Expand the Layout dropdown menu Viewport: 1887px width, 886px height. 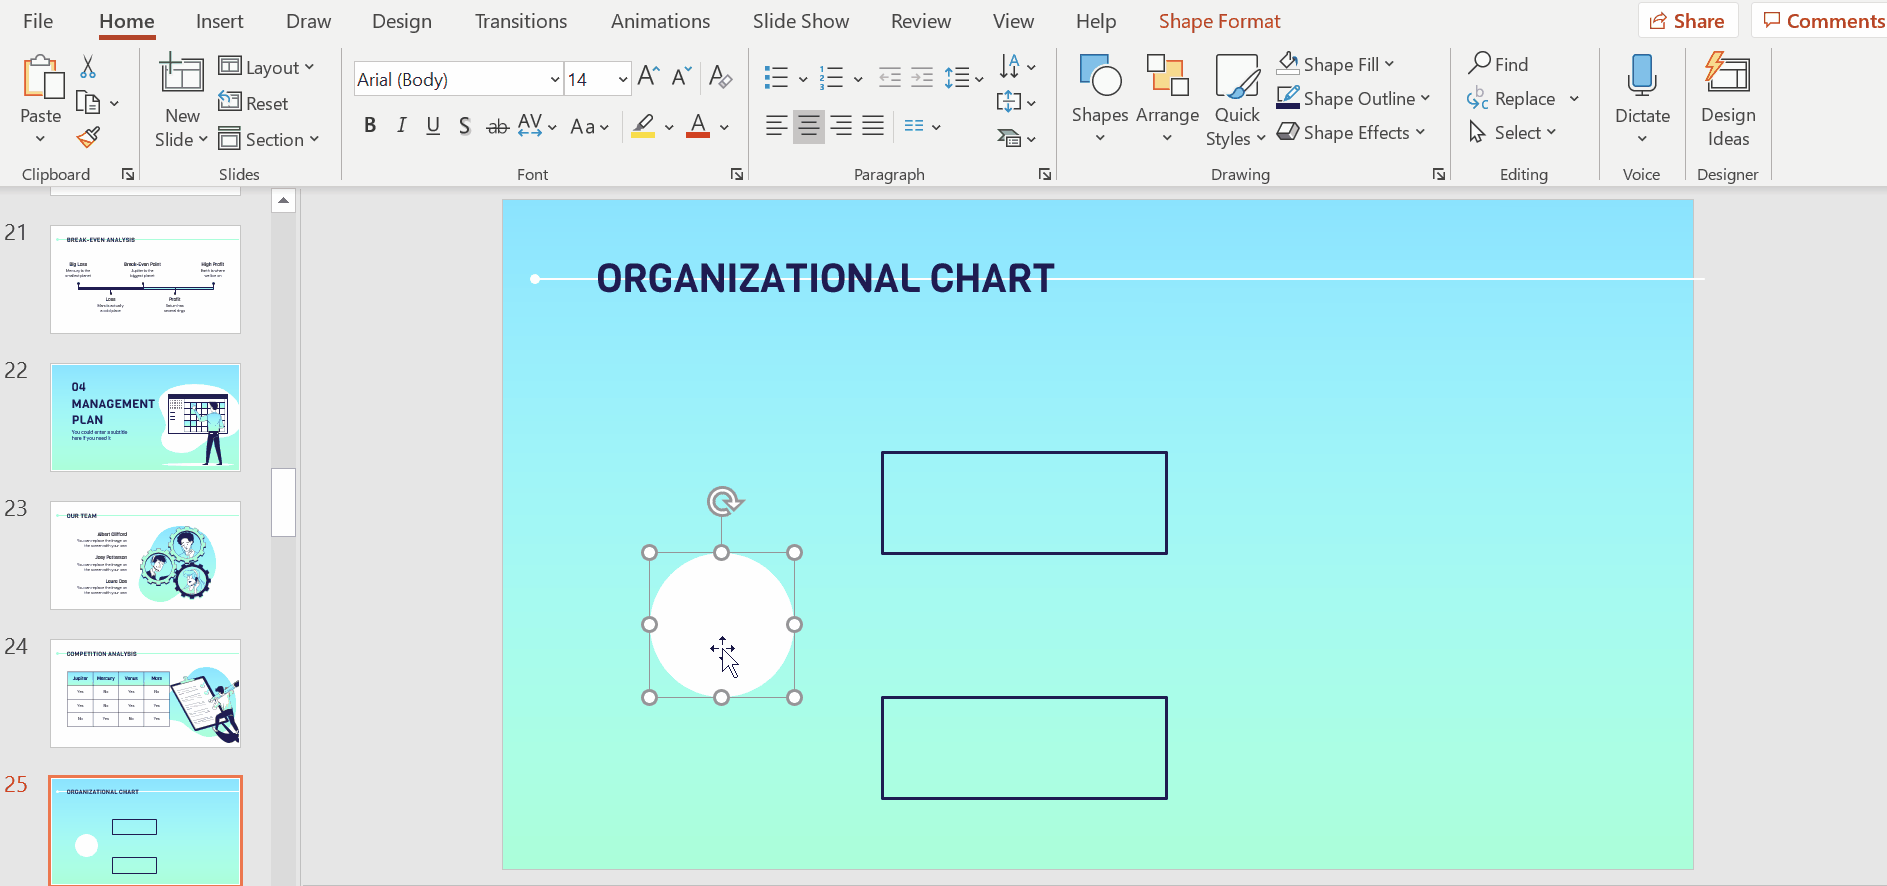coord(266,67)
